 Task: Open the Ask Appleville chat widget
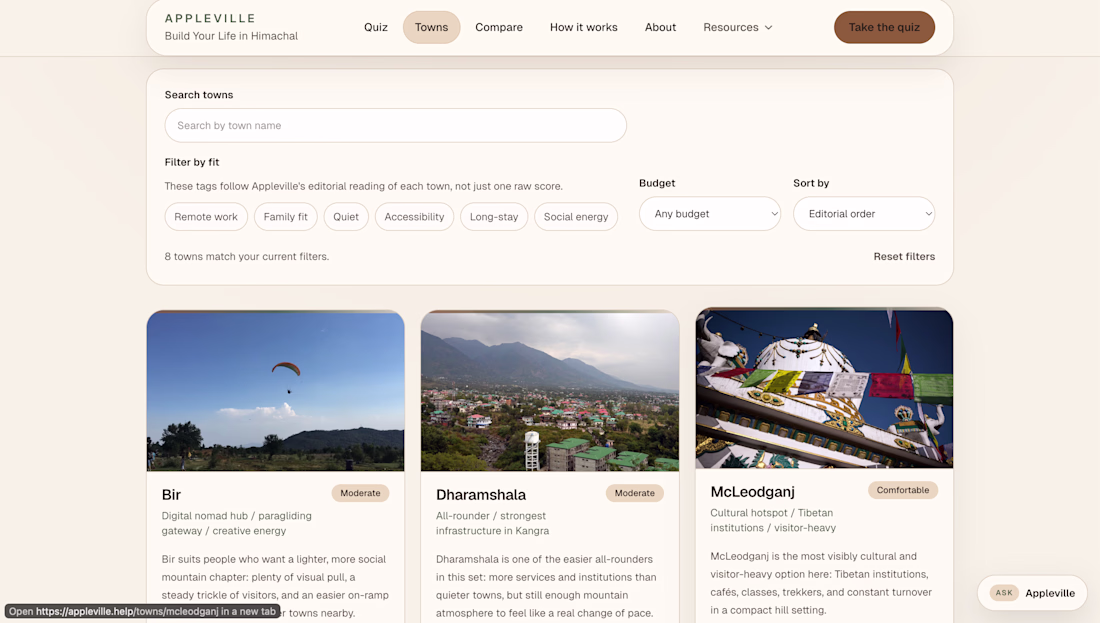click(1032, 593)
